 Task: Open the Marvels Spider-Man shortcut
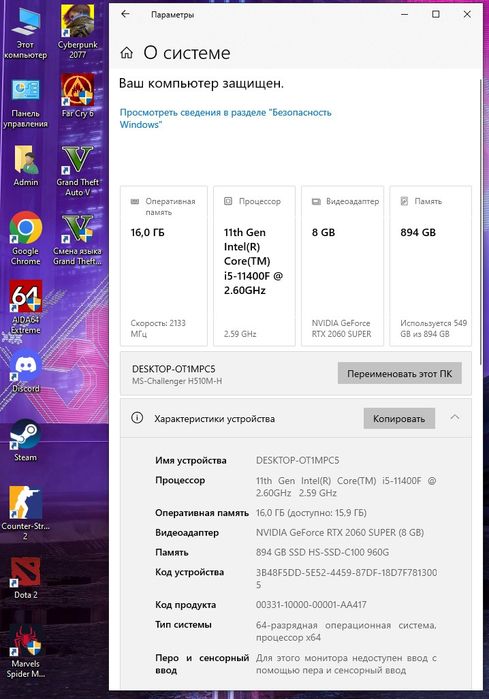pos(25,652)
